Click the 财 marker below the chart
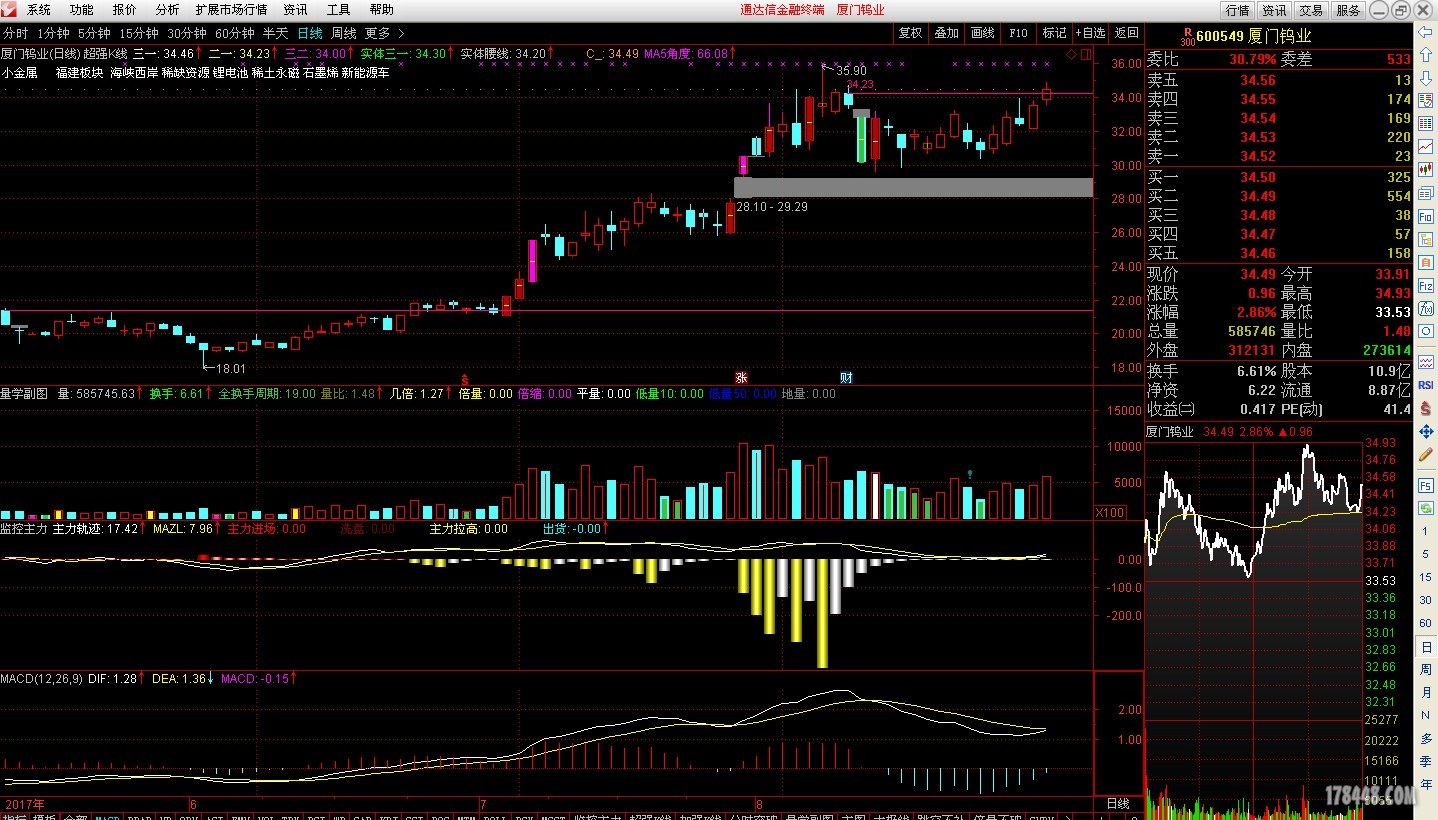This screenshot has width=1438, height=820. (x=846, y=378)
